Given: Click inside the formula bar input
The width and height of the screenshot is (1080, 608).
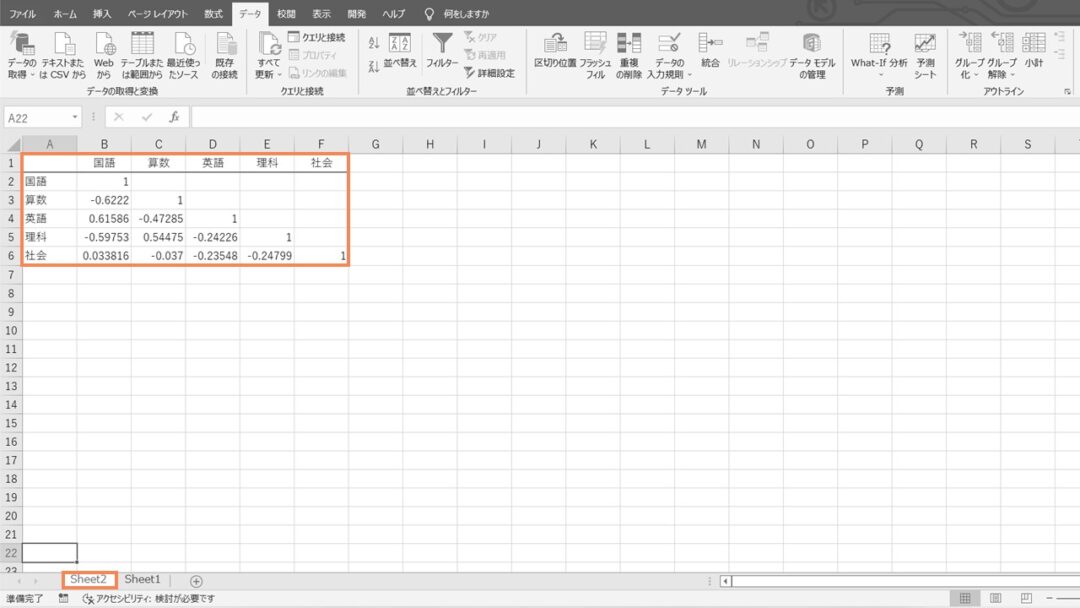Looking at the screenshot, I should (600, 117).
